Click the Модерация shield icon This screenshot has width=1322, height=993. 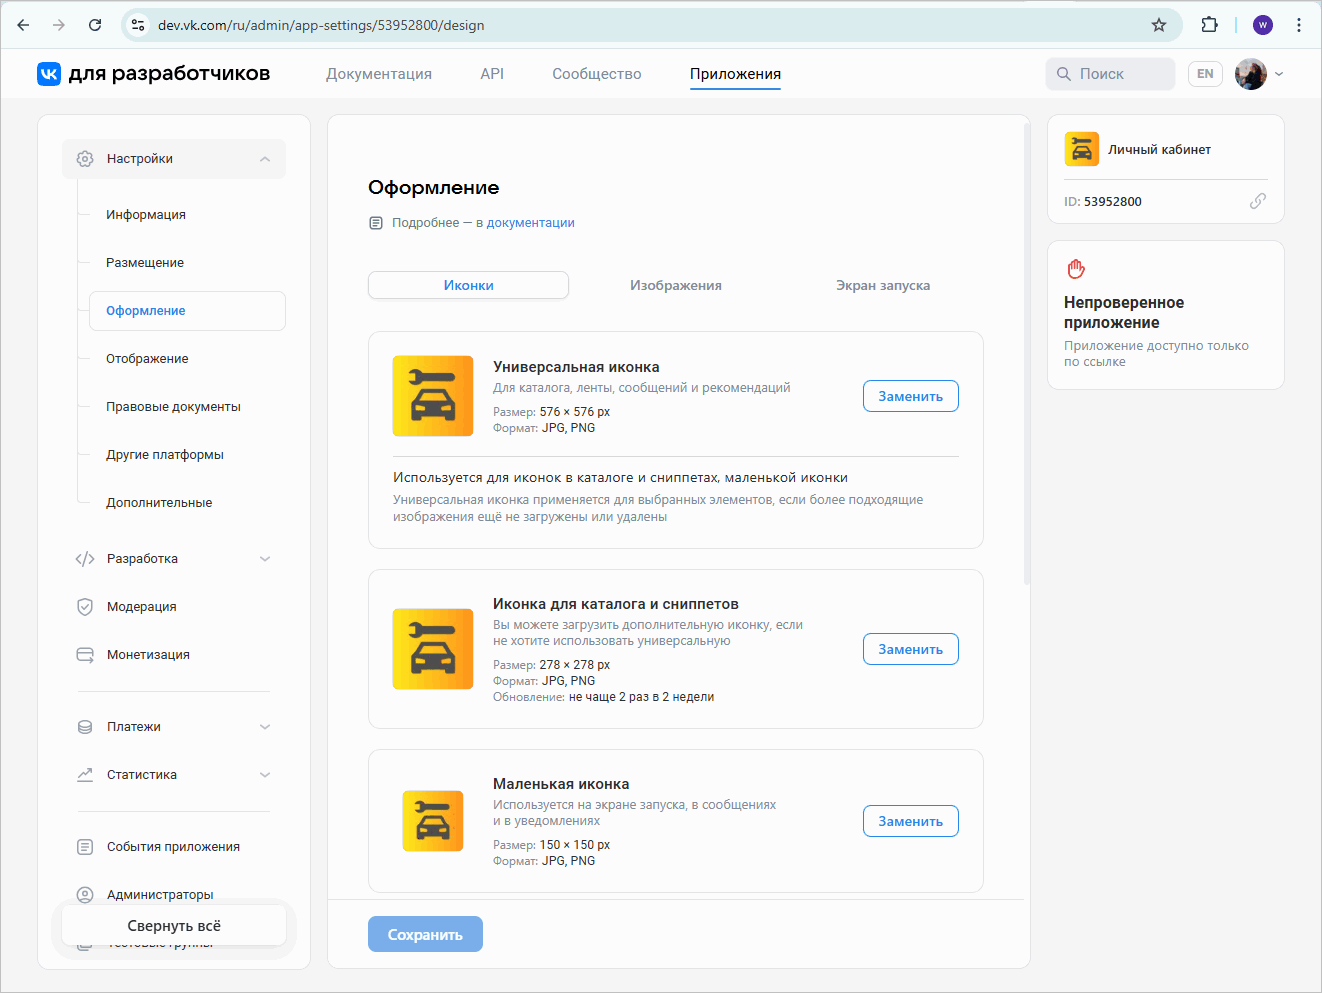pyautogui.click(x=86, y=606)
